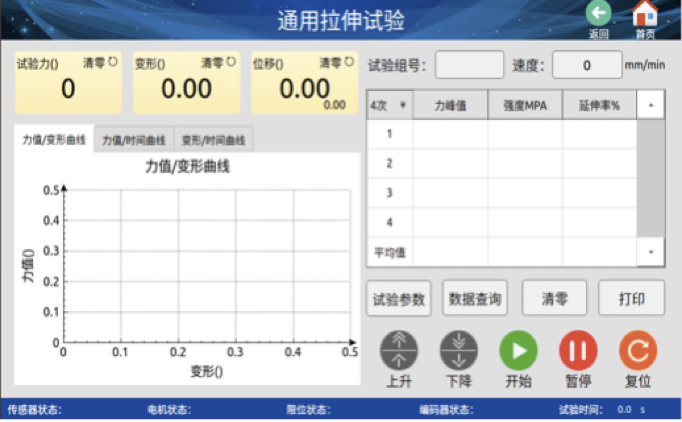The image size is (682, 422).
Task: Open 试验参数 settings button
Action: click(399, 298)
